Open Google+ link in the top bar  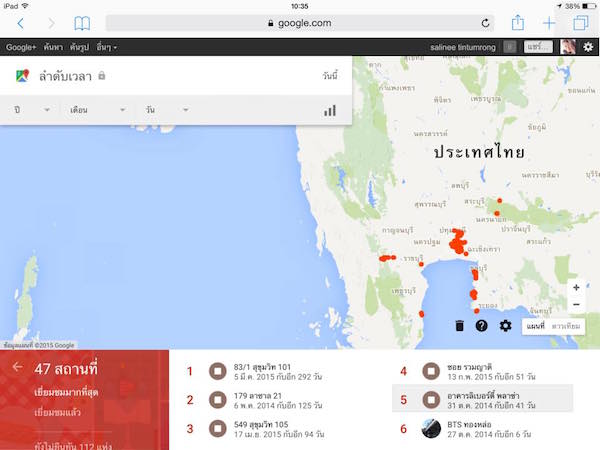(20, 47)
